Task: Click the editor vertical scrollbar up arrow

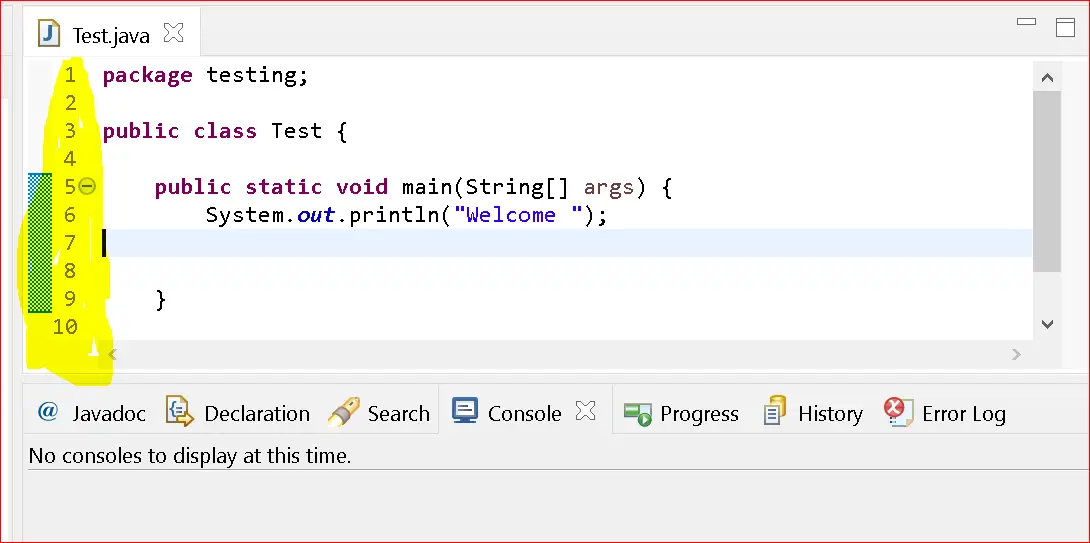Action: tap(1047, 78)
